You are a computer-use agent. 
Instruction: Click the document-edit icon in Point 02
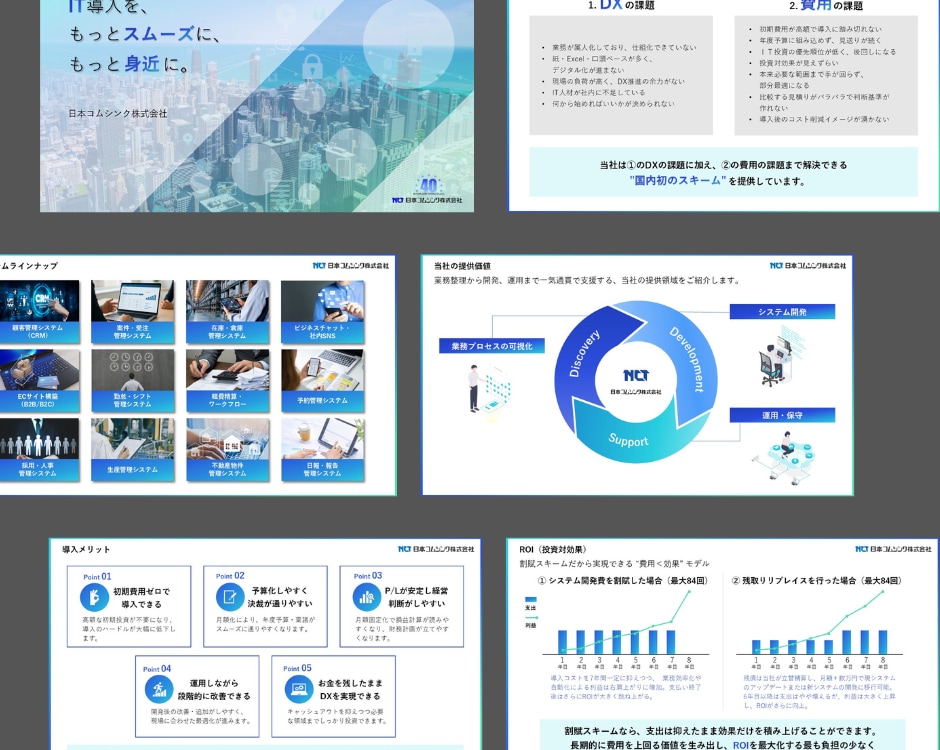pyautogui.click(x=230, y=597)
